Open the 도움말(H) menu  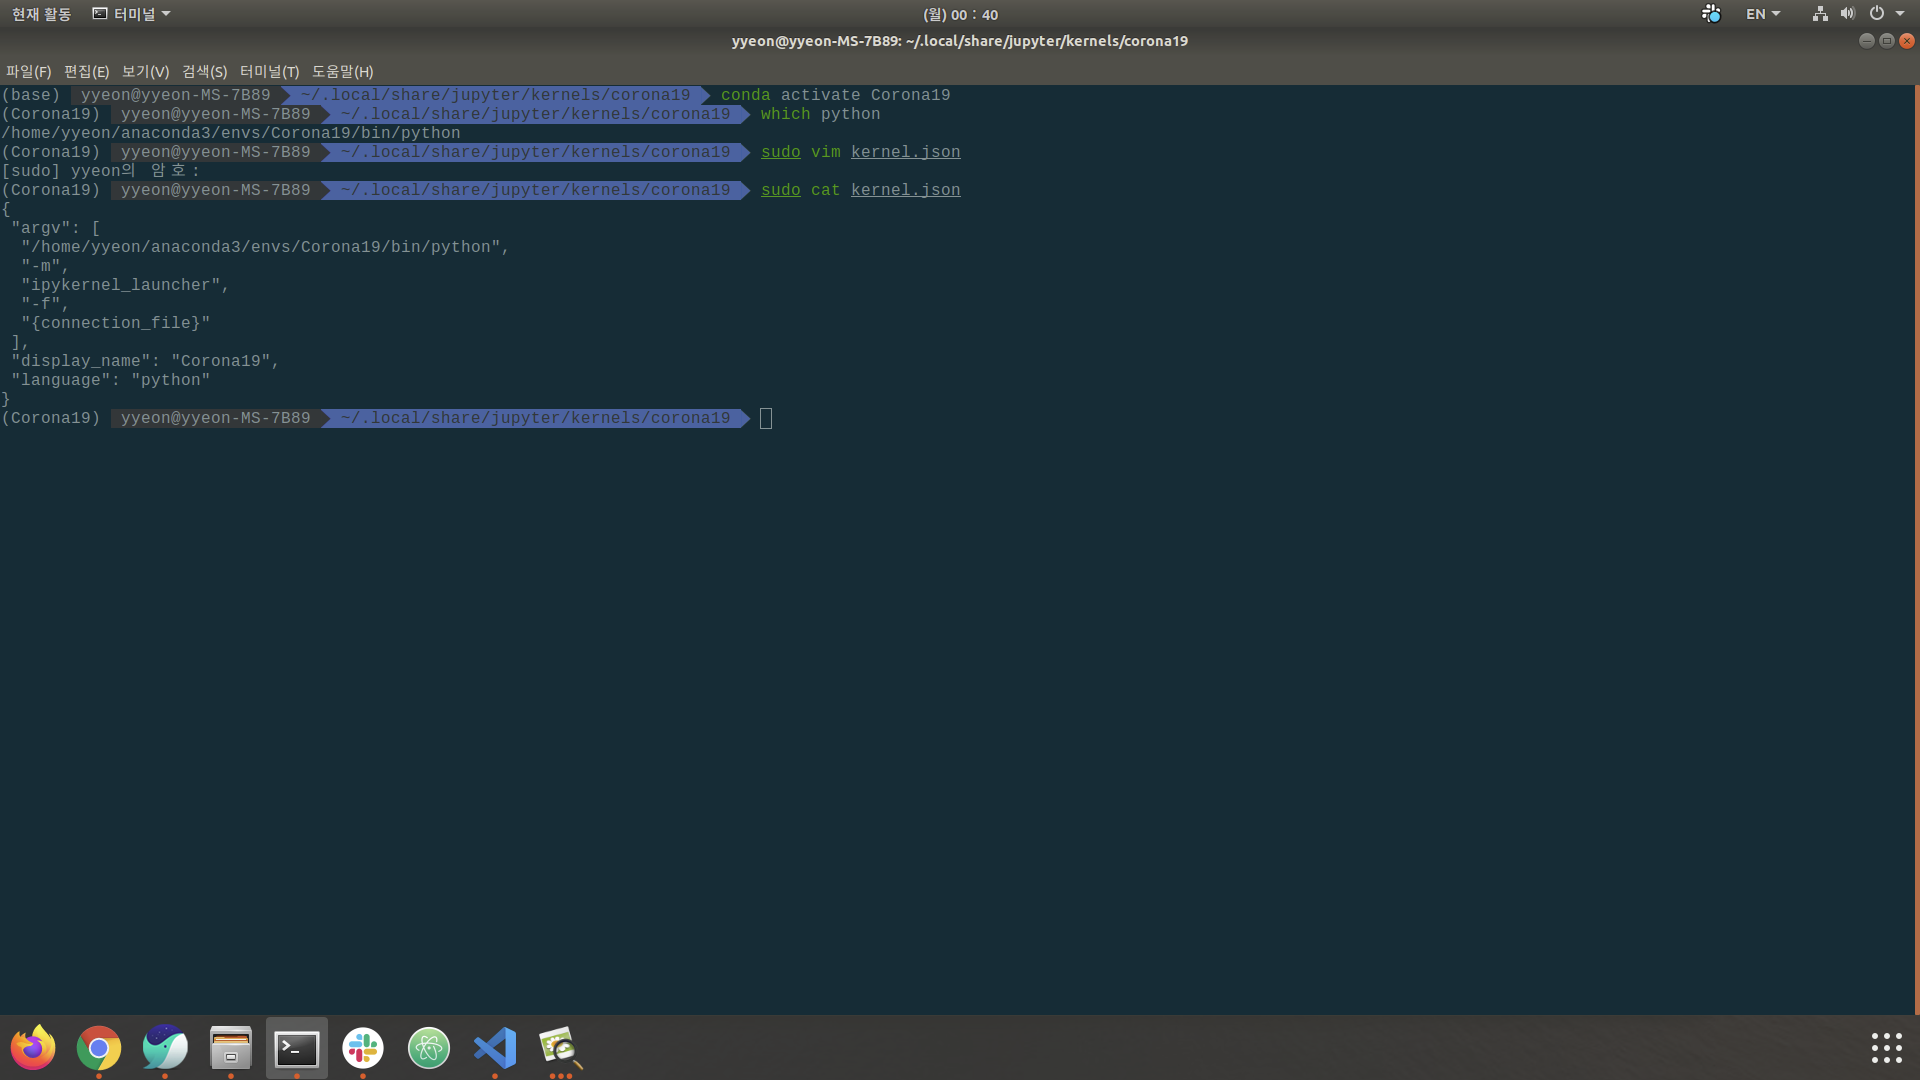coord(342,71)
